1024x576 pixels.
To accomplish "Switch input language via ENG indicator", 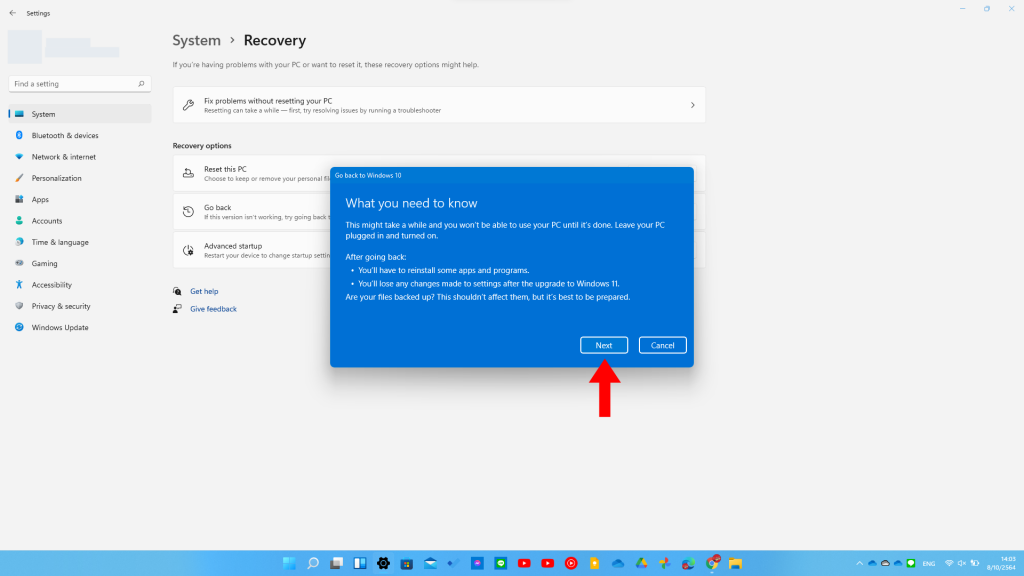I will coord(929,564).
